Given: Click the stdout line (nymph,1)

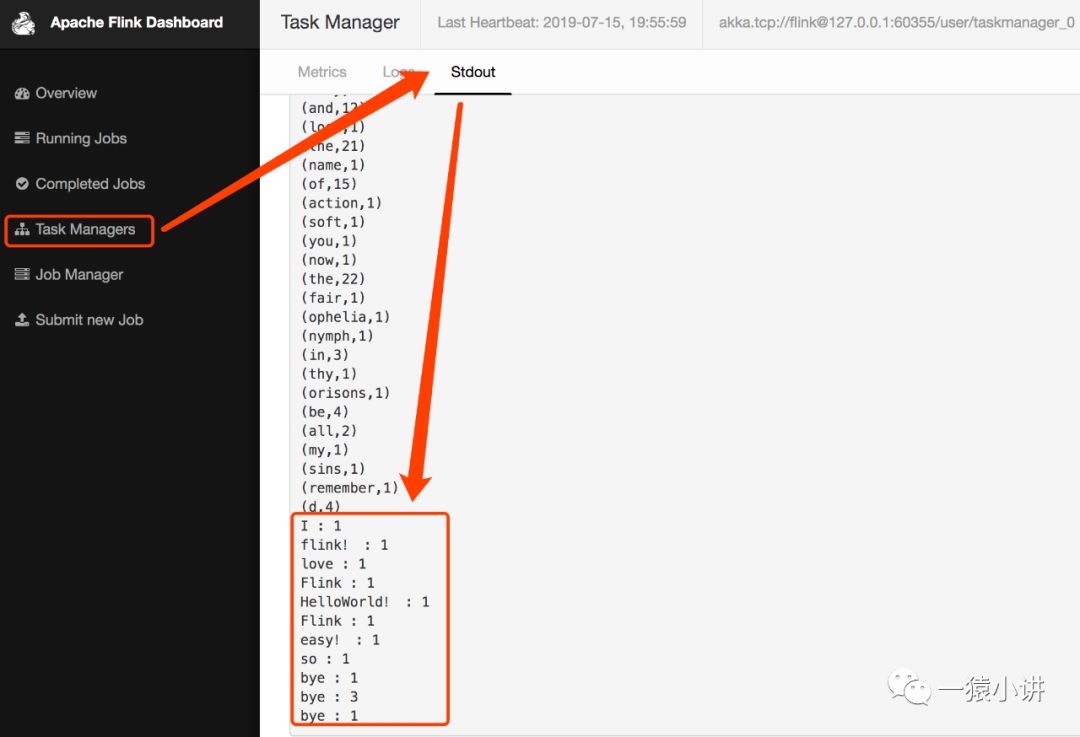Looking at the screenshot, I should [x=338, y=336].
